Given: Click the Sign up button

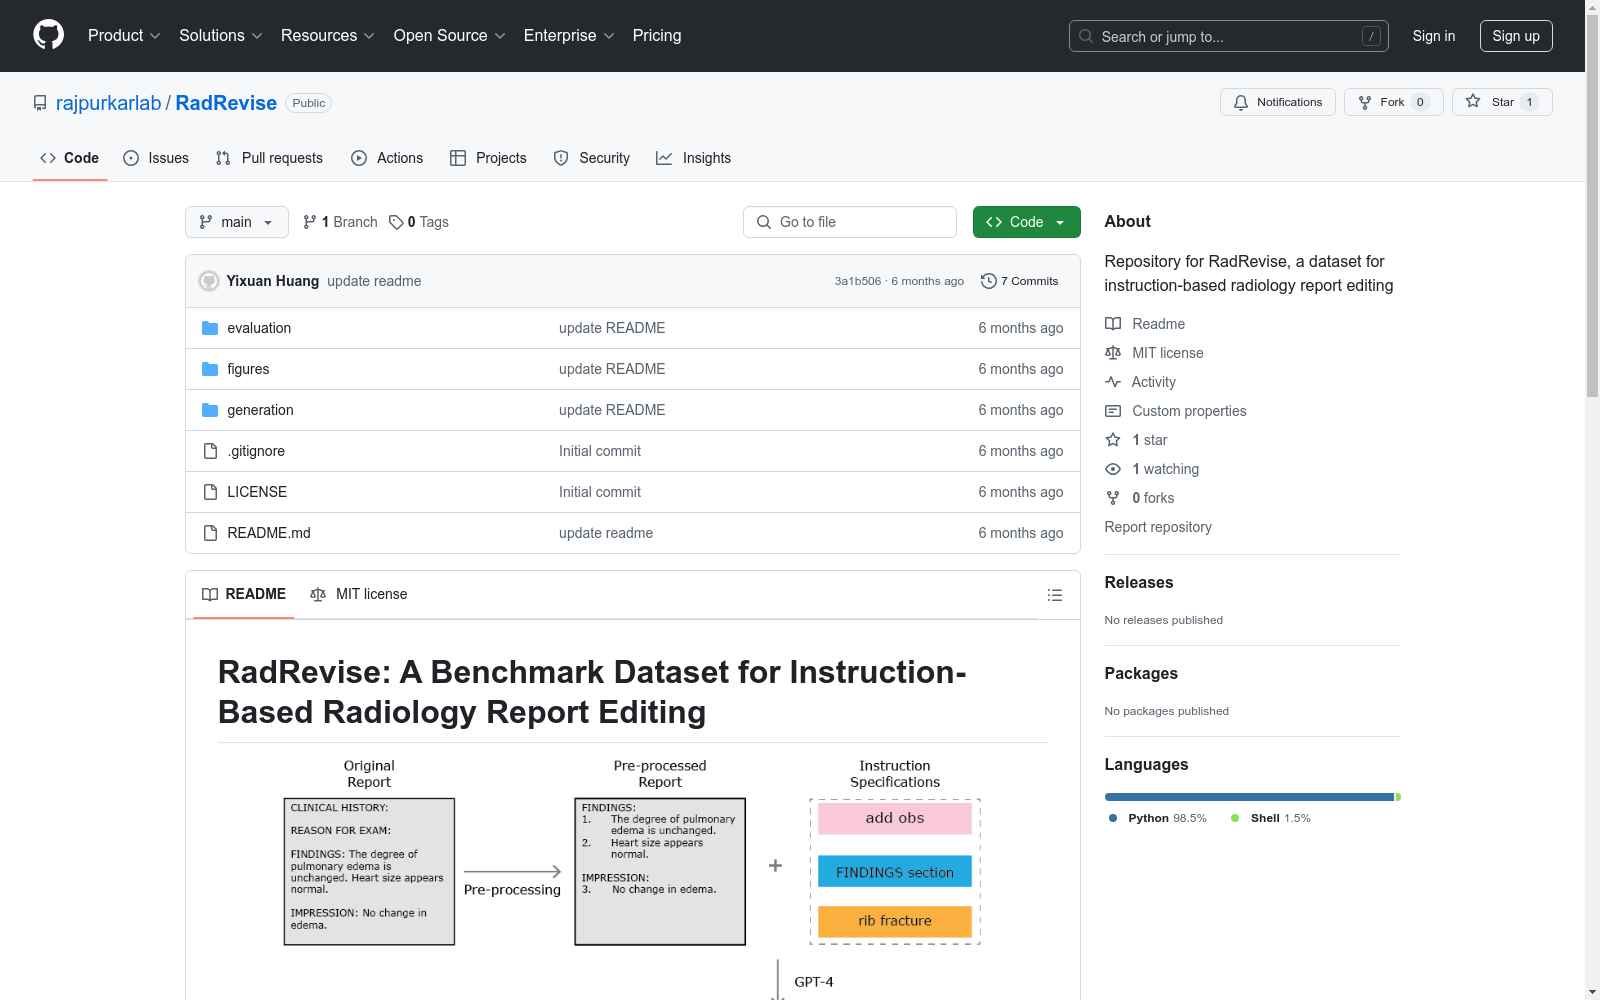Looking at the screenshot, I should click(1516, 36).
